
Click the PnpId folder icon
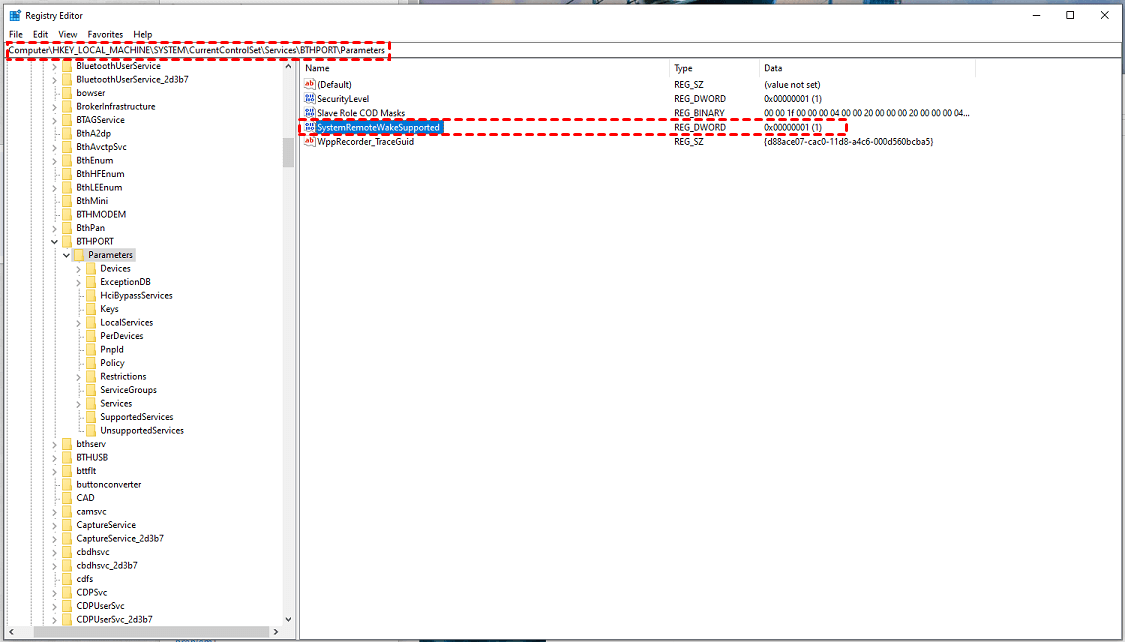90,349
